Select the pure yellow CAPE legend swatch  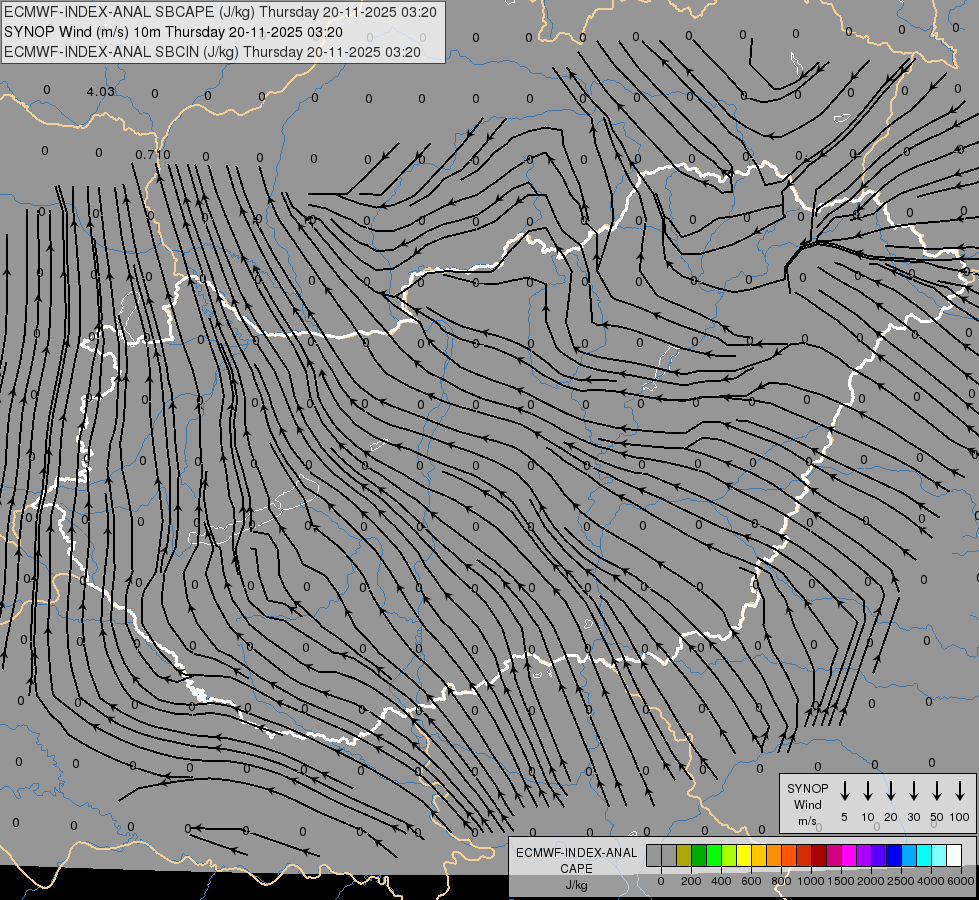click(x=744, y=855)
